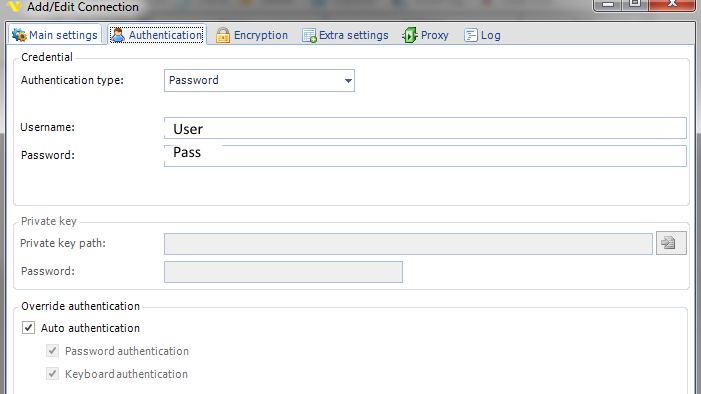The height and width of the screenshot is (394, 701).
Task: Select the Password combo box value
Action: (259, 80)
